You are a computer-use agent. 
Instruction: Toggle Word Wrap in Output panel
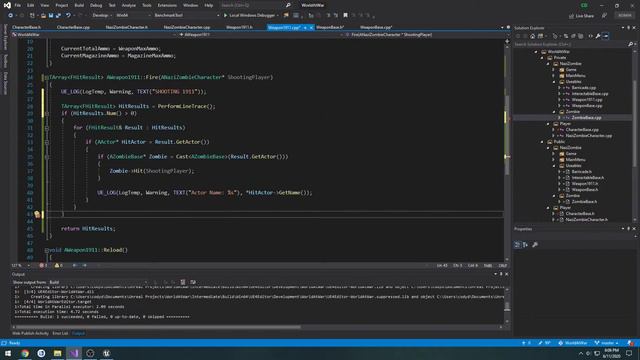point(193,282)
